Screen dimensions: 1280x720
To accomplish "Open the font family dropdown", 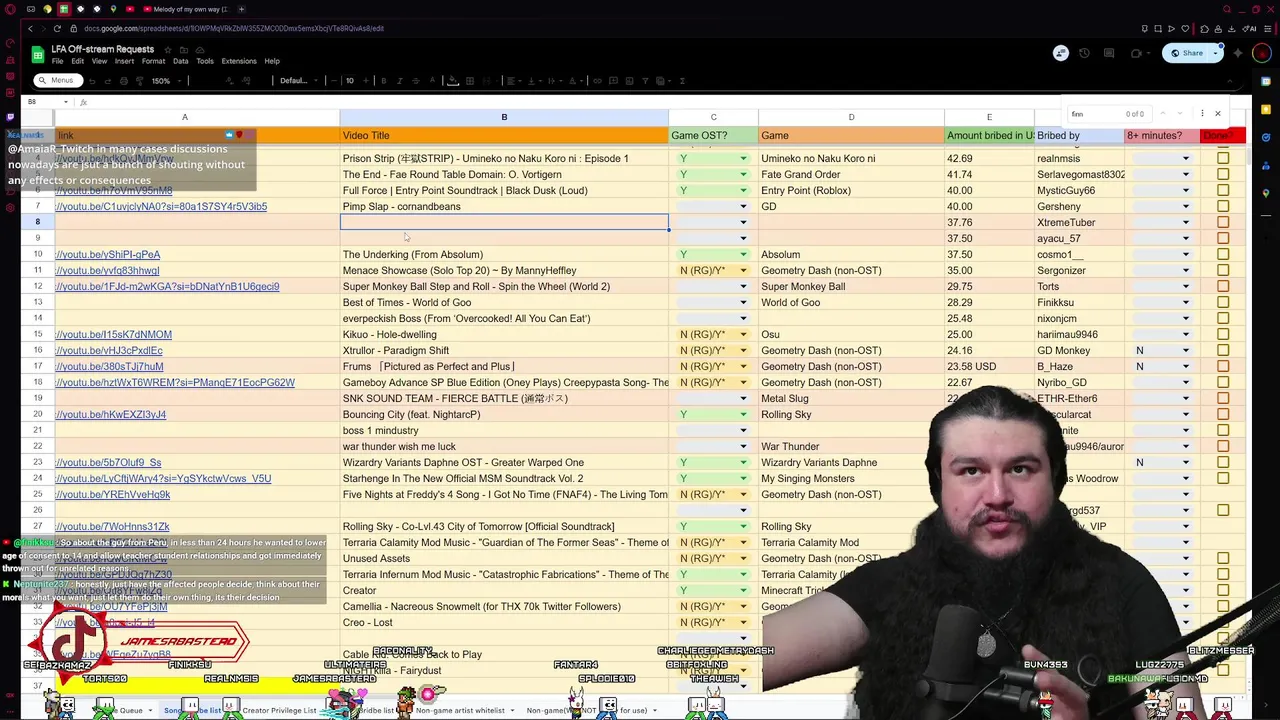I will tap(298, 80).
